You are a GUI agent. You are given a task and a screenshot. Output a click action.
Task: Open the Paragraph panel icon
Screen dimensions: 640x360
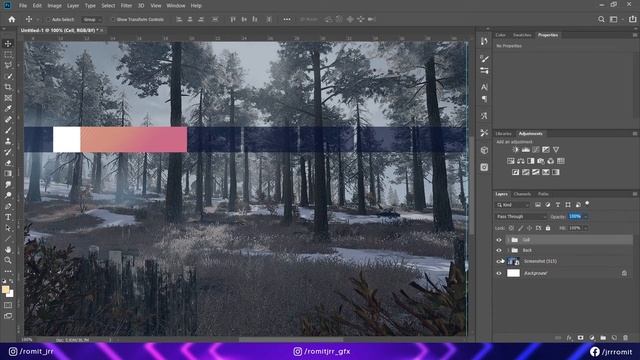point(484,99)
